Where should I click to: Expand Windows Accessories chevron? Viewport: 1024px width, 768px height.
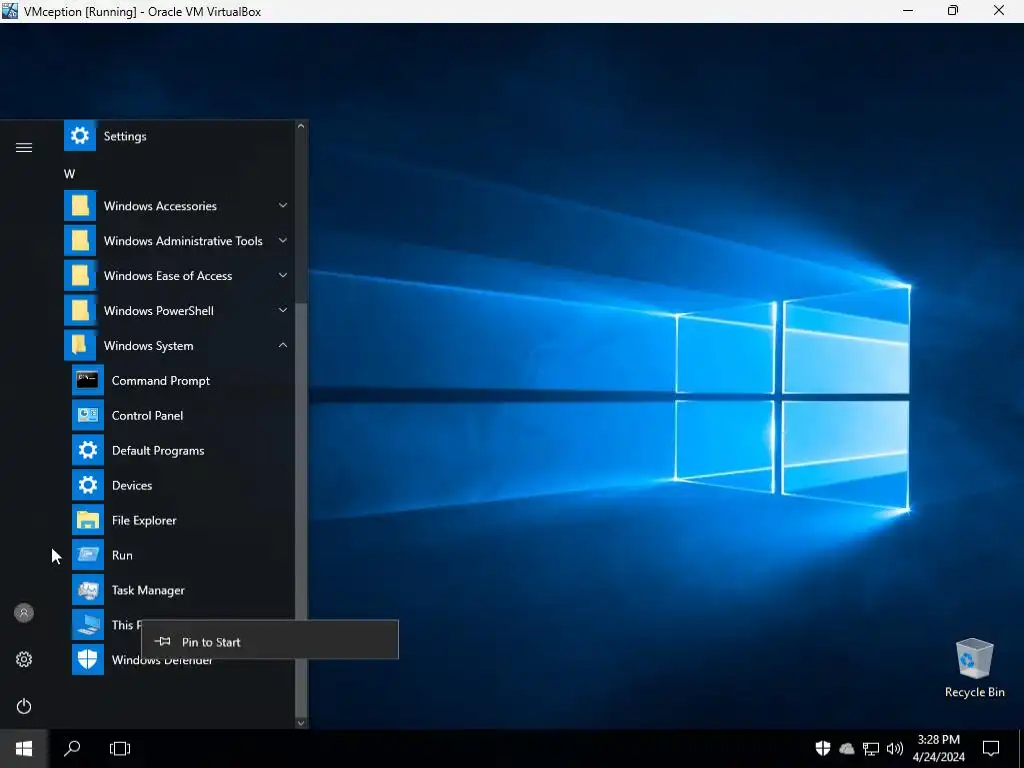pos(283,205)
